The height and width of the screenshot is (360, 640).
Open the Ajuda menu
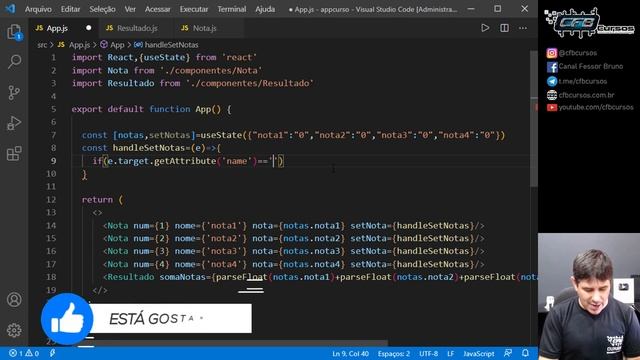pos(265,9)
